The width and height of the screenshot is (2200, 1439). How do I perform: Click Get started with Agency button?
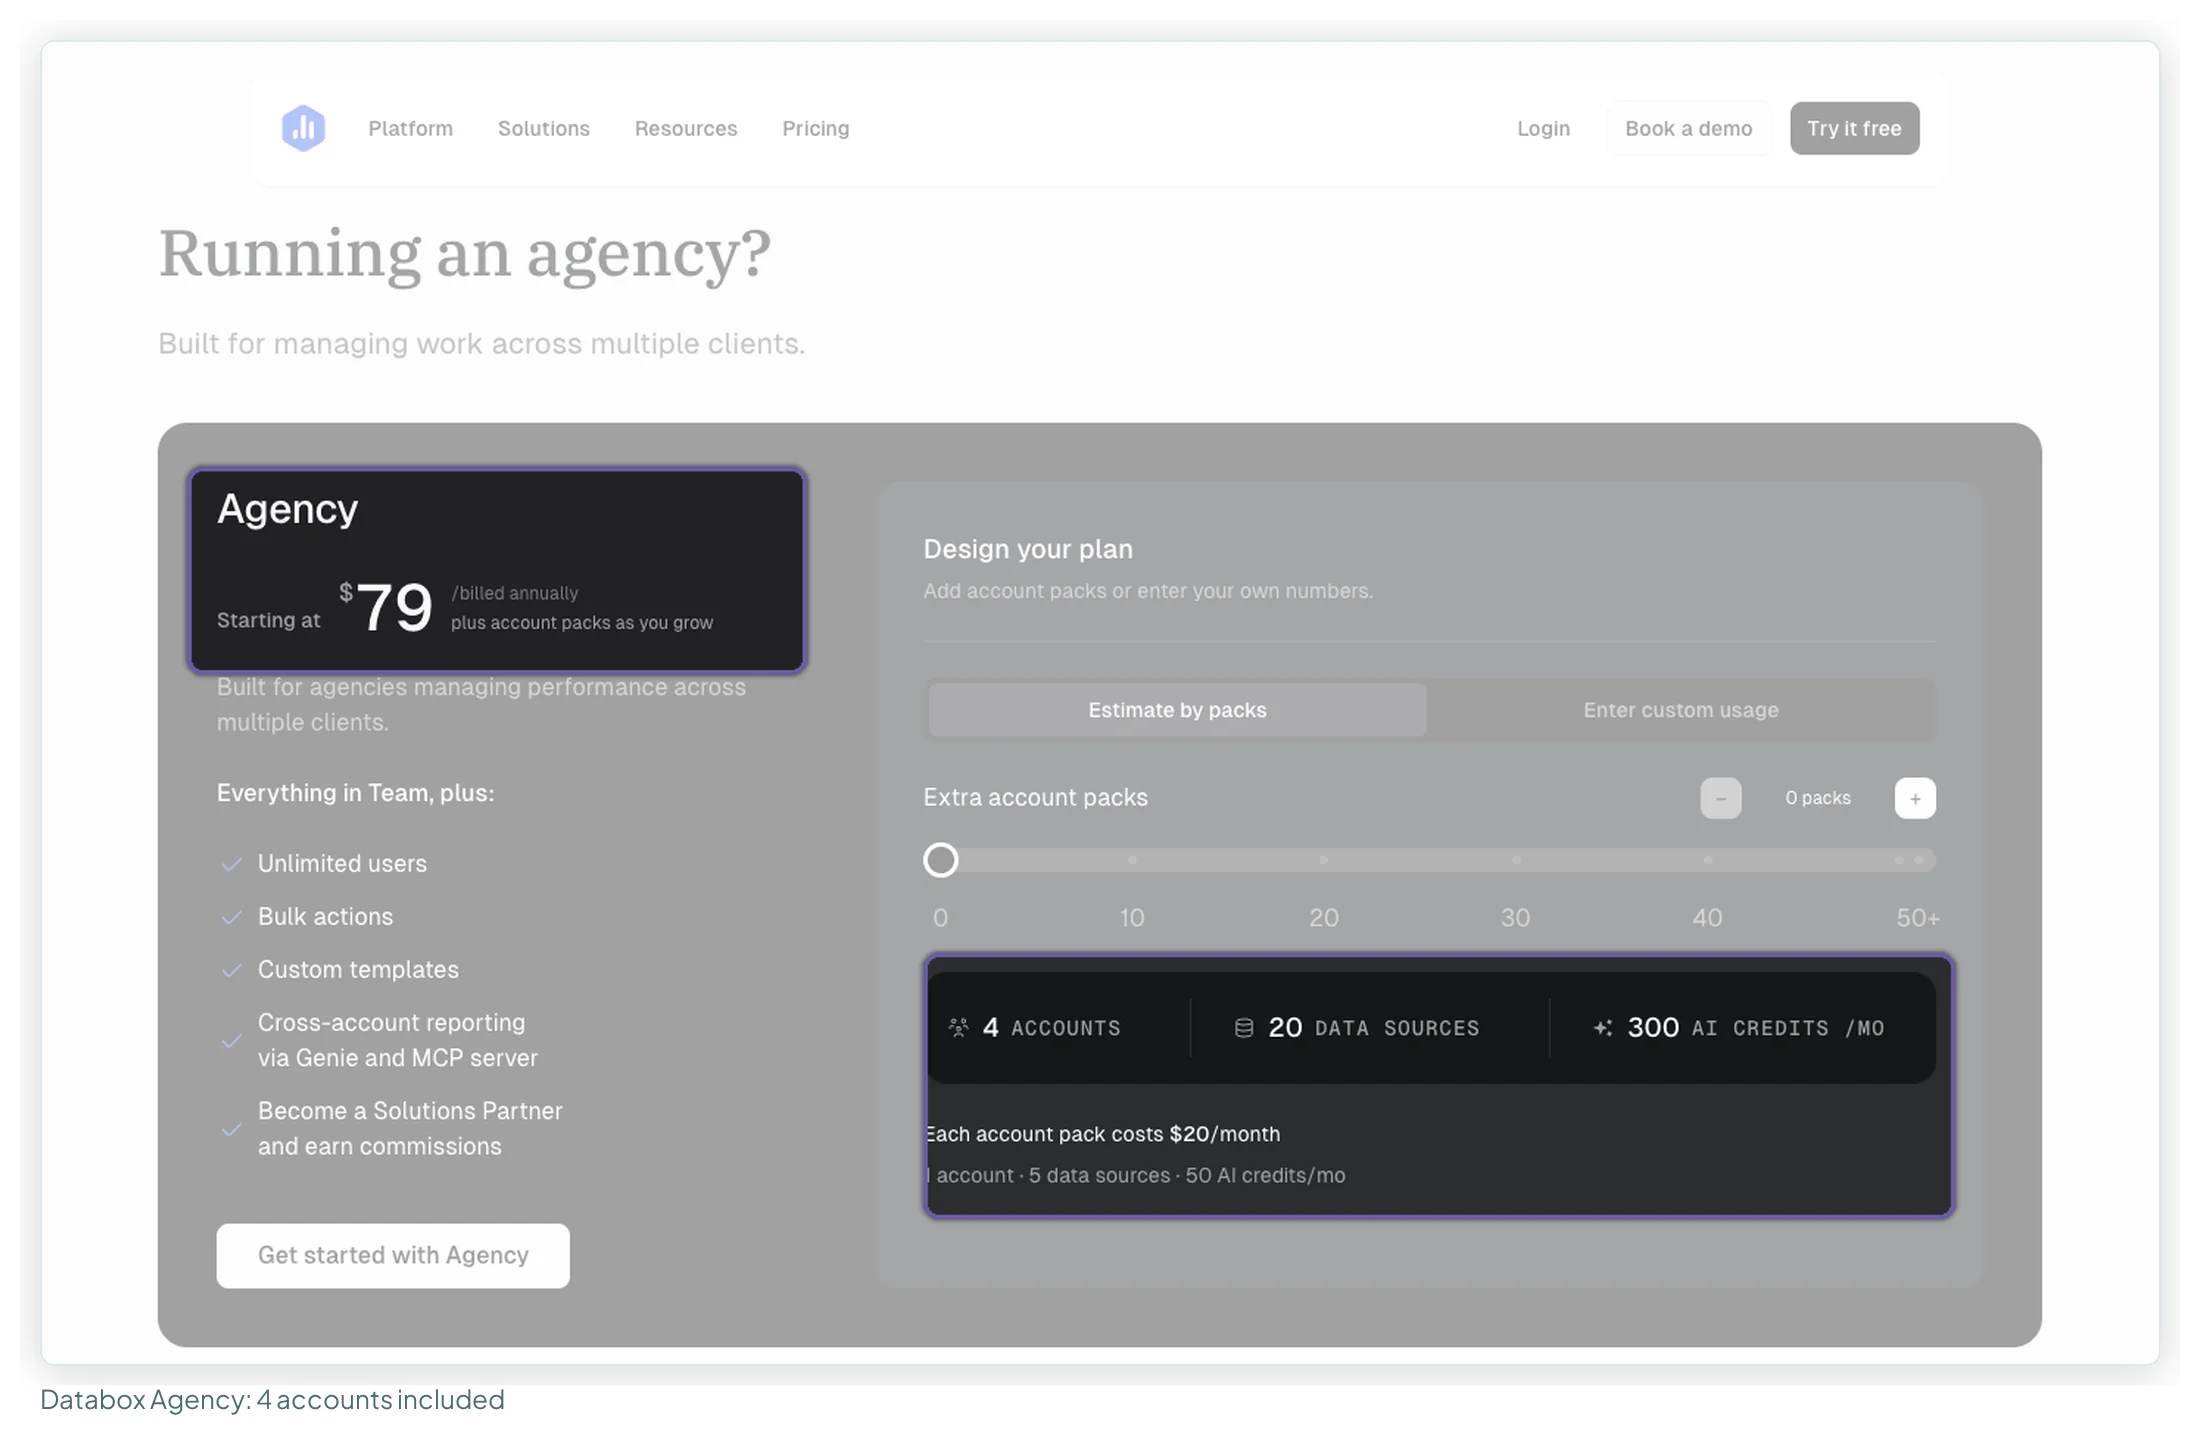[393, 1255]
